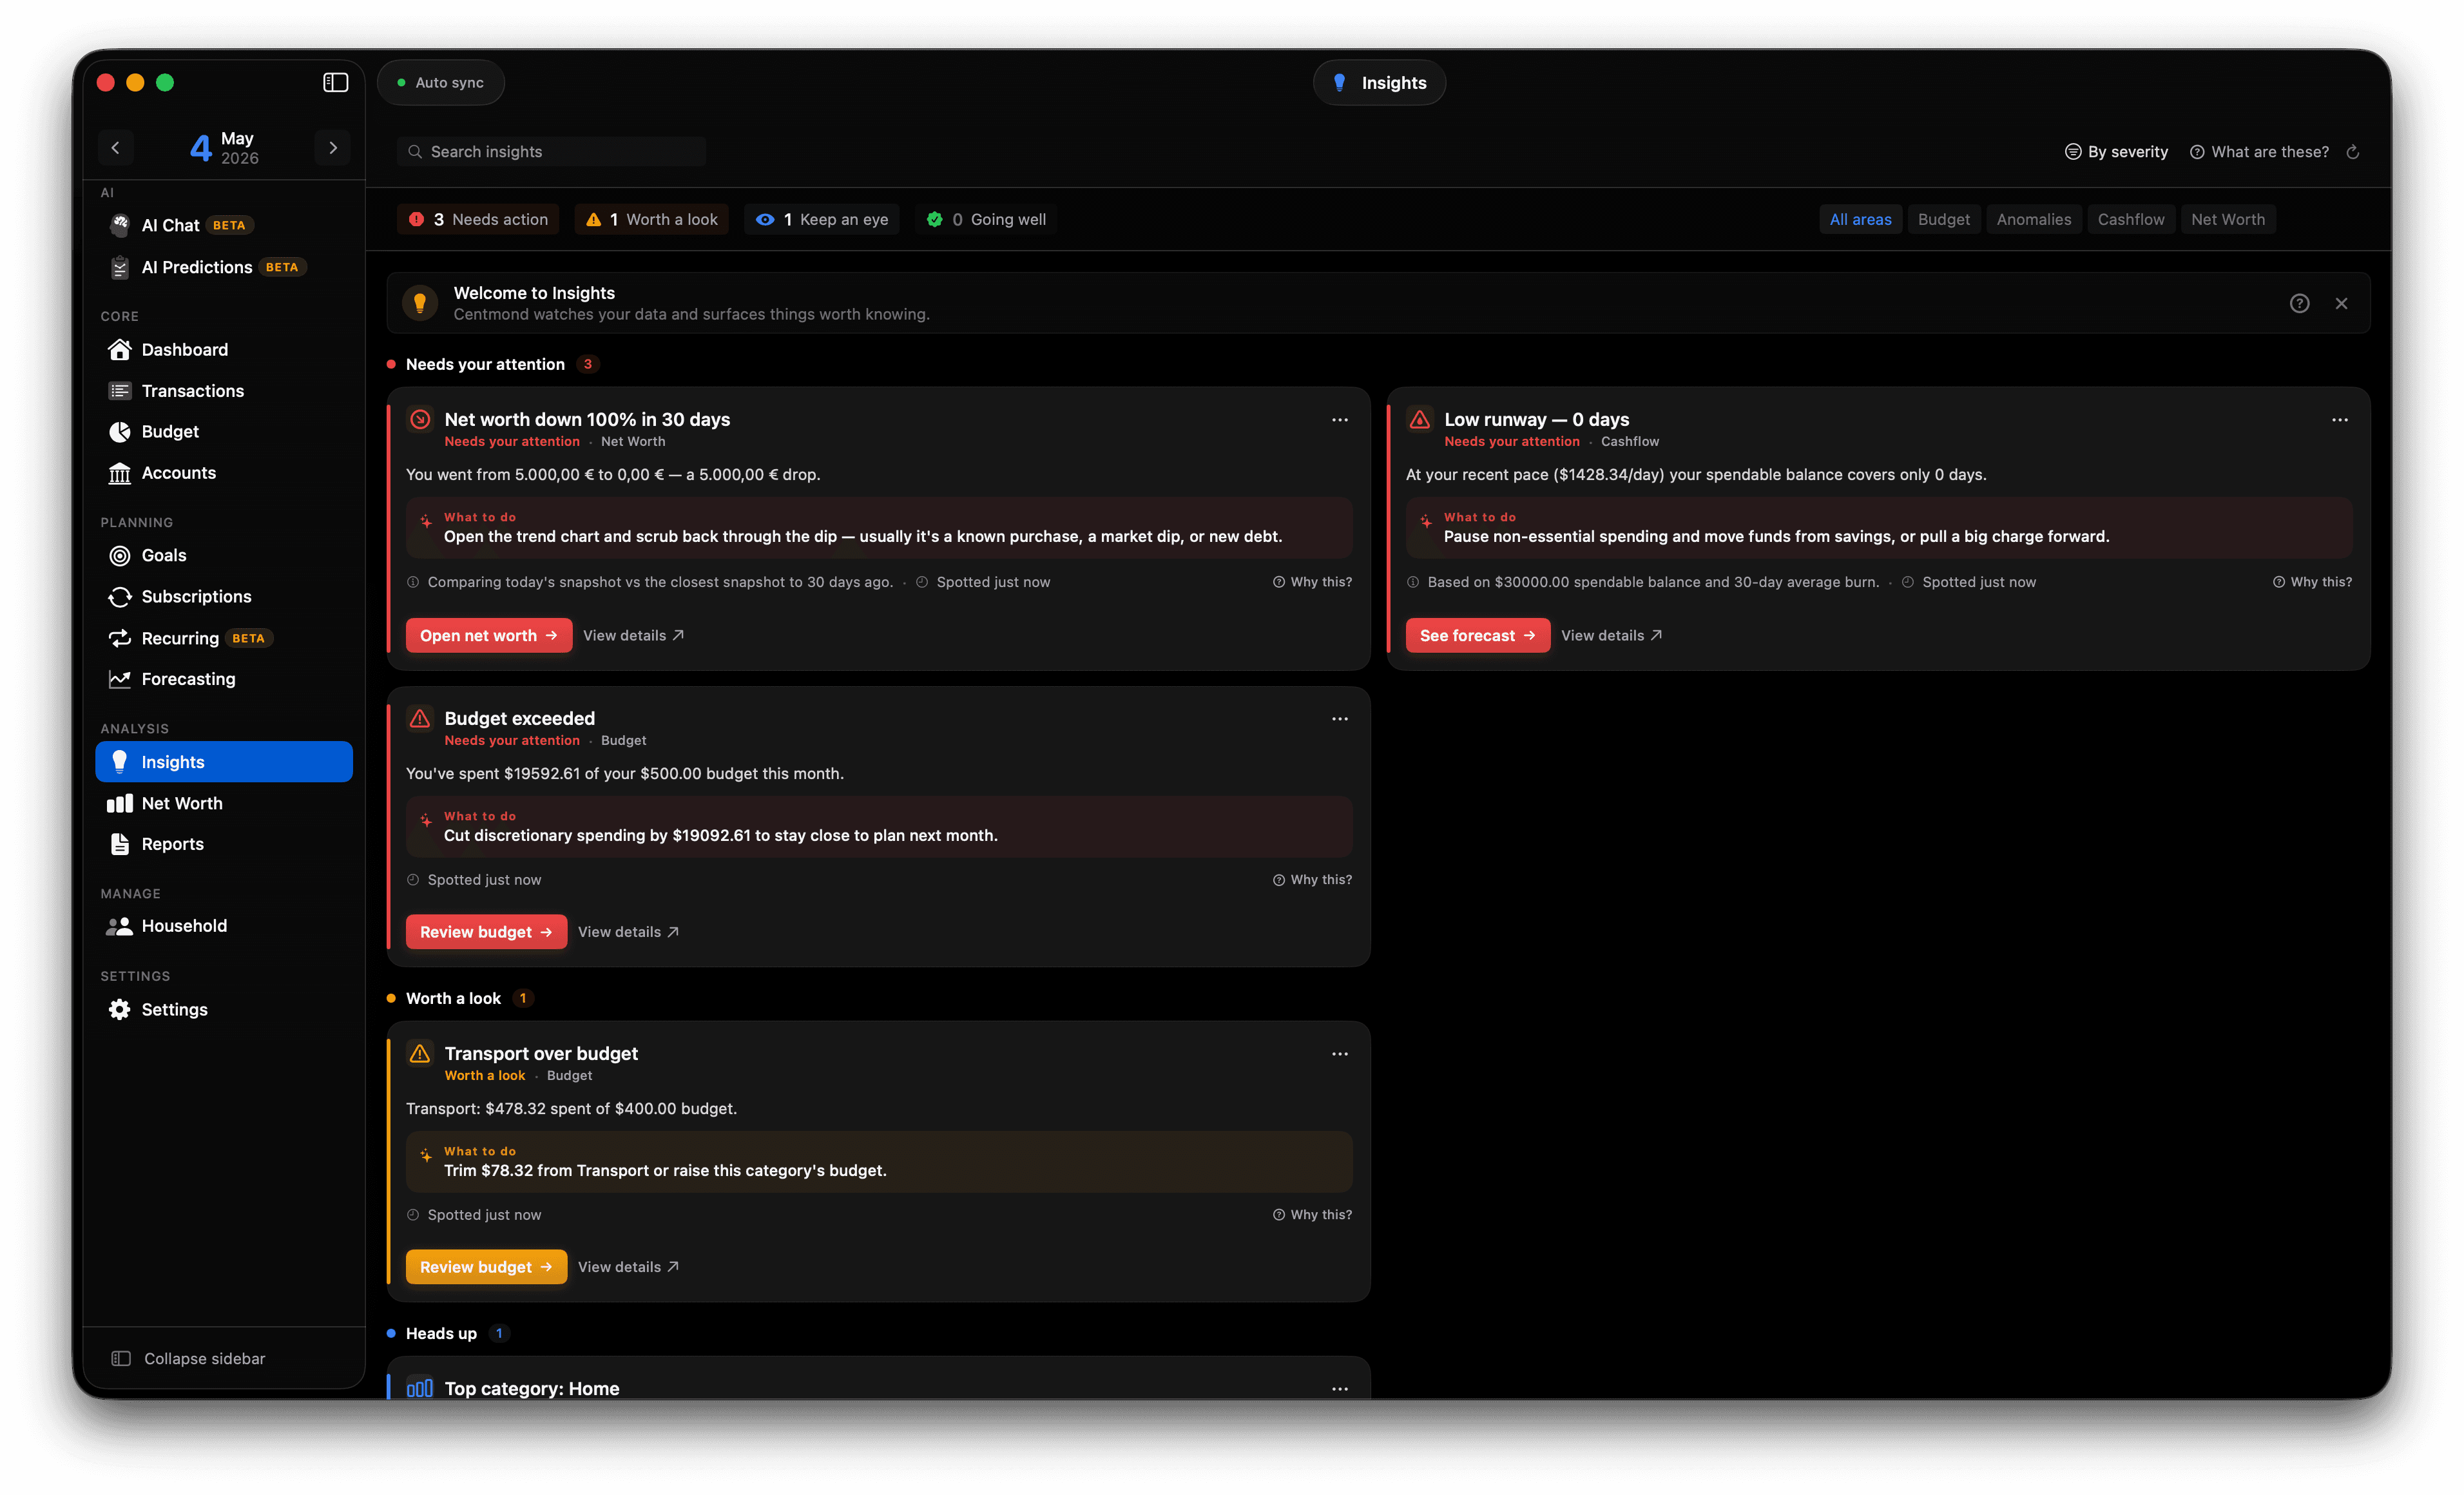The height and width of the screenshot is (1495, 2464).
Task: Toggle the Going well filter chip
Action: [x=986, y=219]
